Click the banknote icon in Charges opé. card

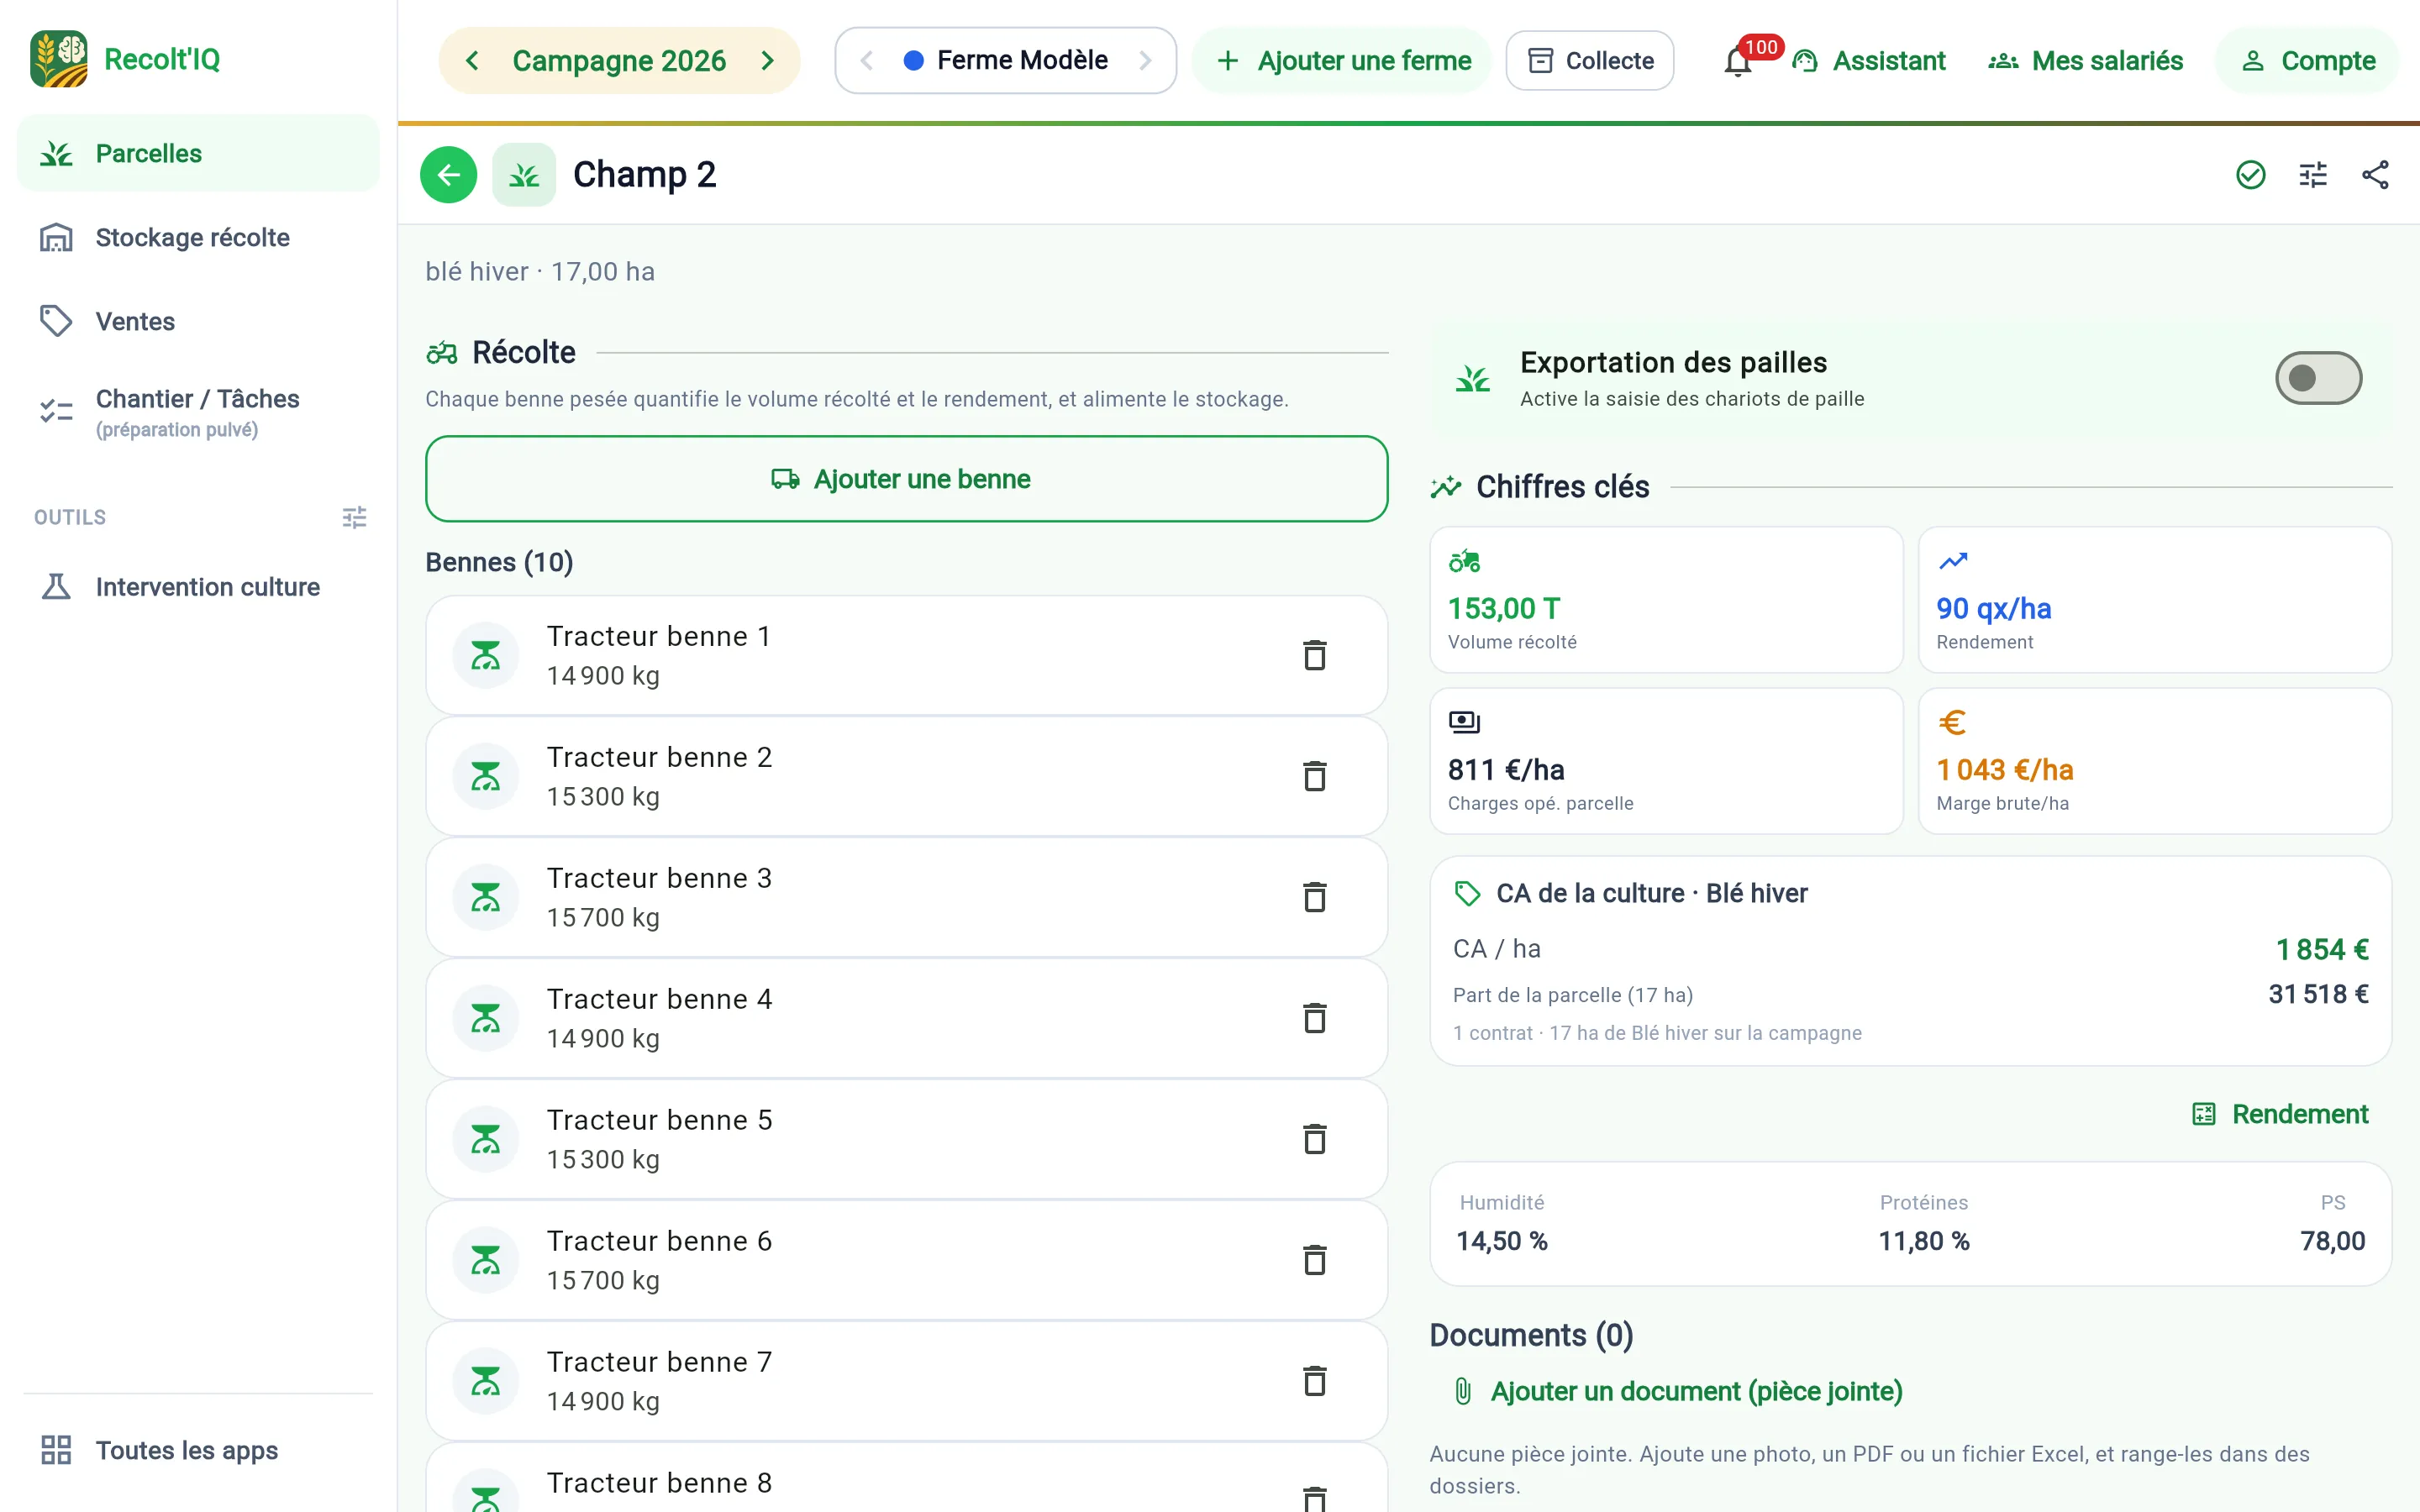[1464, 721]
